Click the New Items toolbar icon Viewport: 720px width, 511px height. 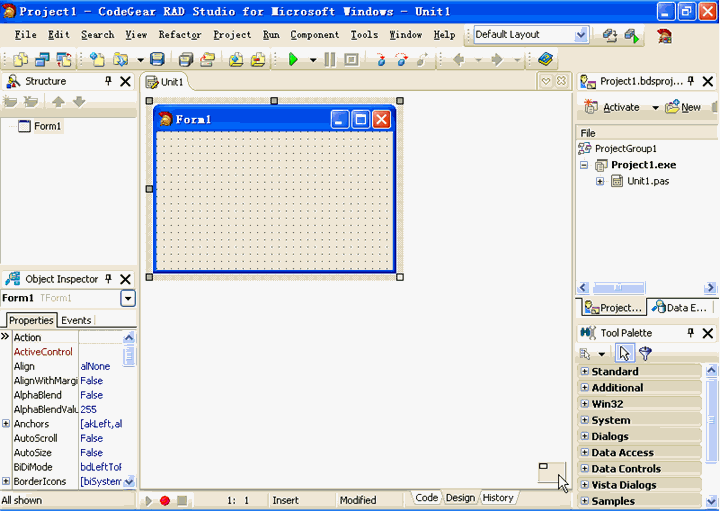coord(97,59)
